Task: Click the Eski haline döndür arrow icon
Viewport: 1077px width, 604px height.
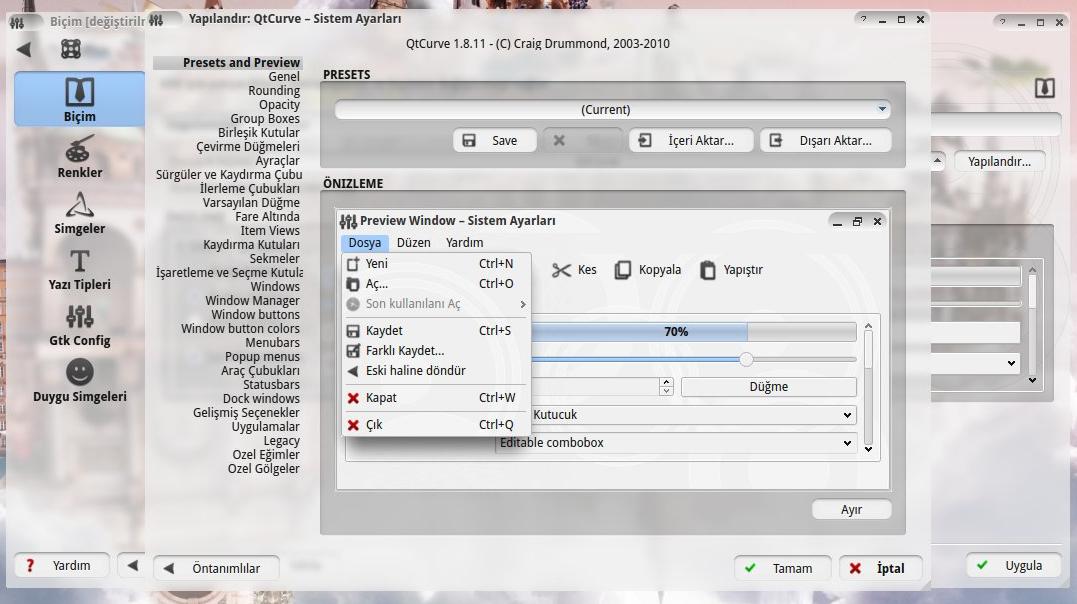Action: pos(353,371)
